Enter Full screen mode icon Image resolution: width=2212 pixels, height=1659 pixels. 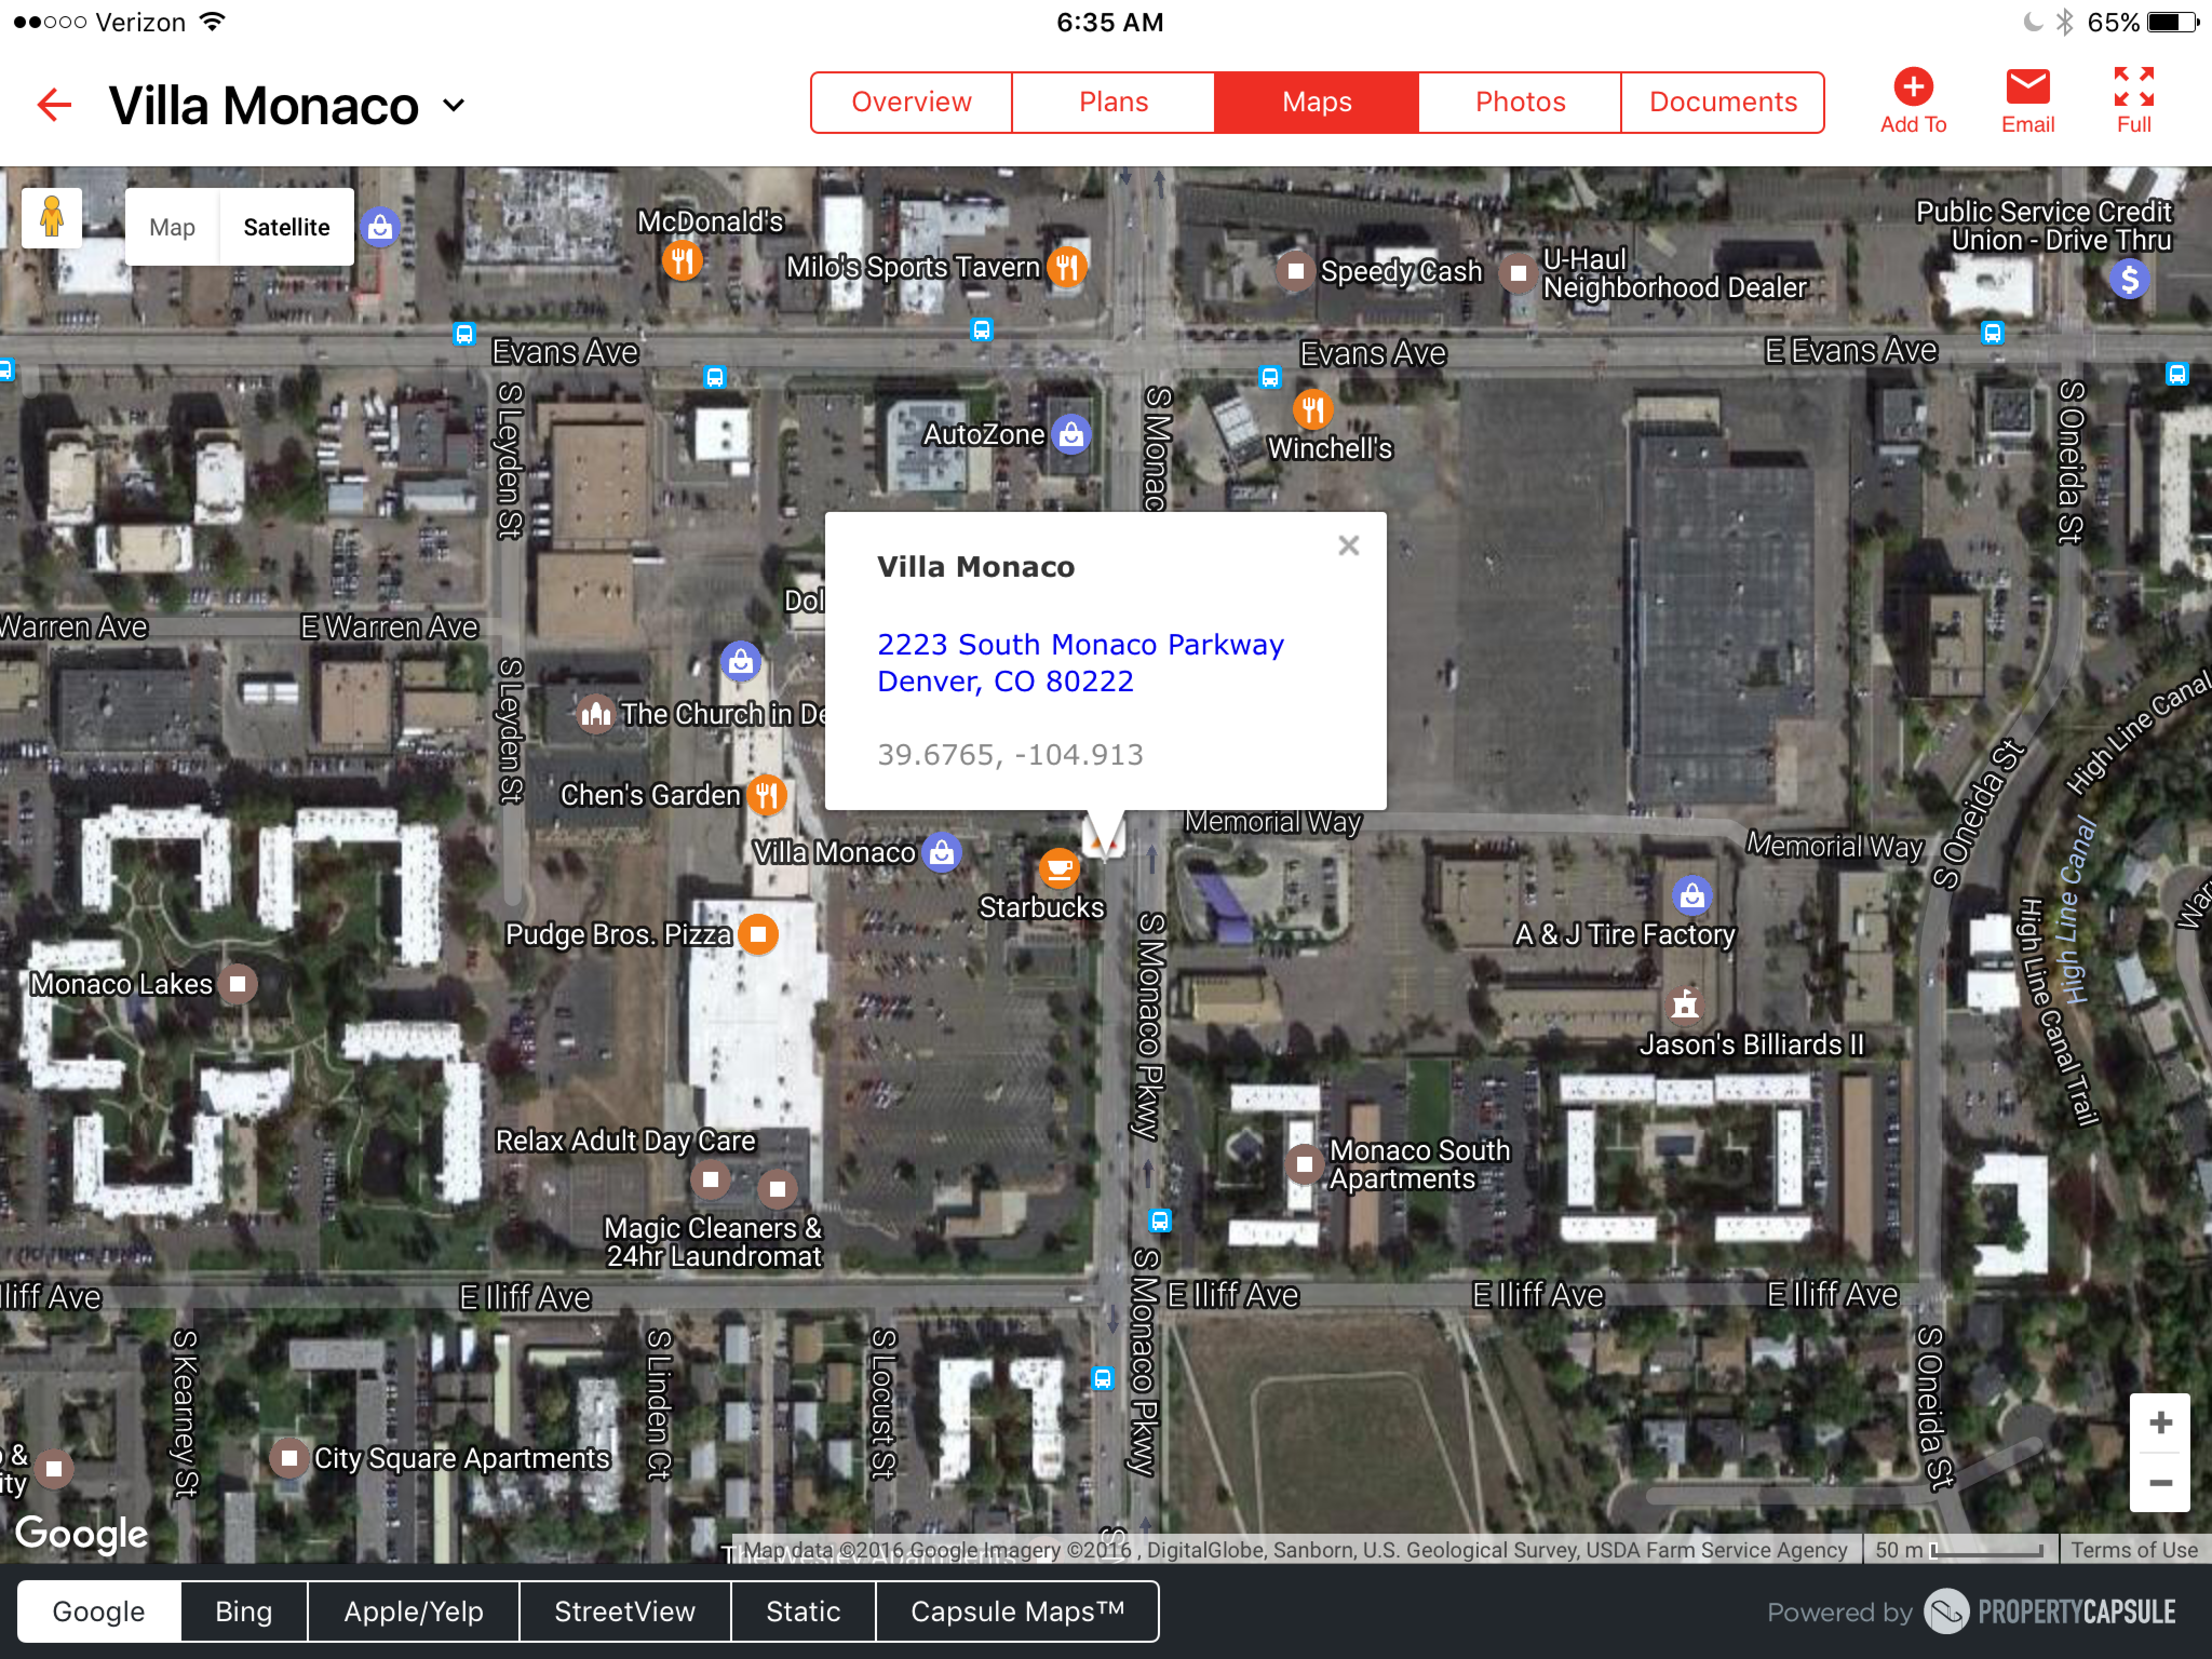pos(2133,87)
